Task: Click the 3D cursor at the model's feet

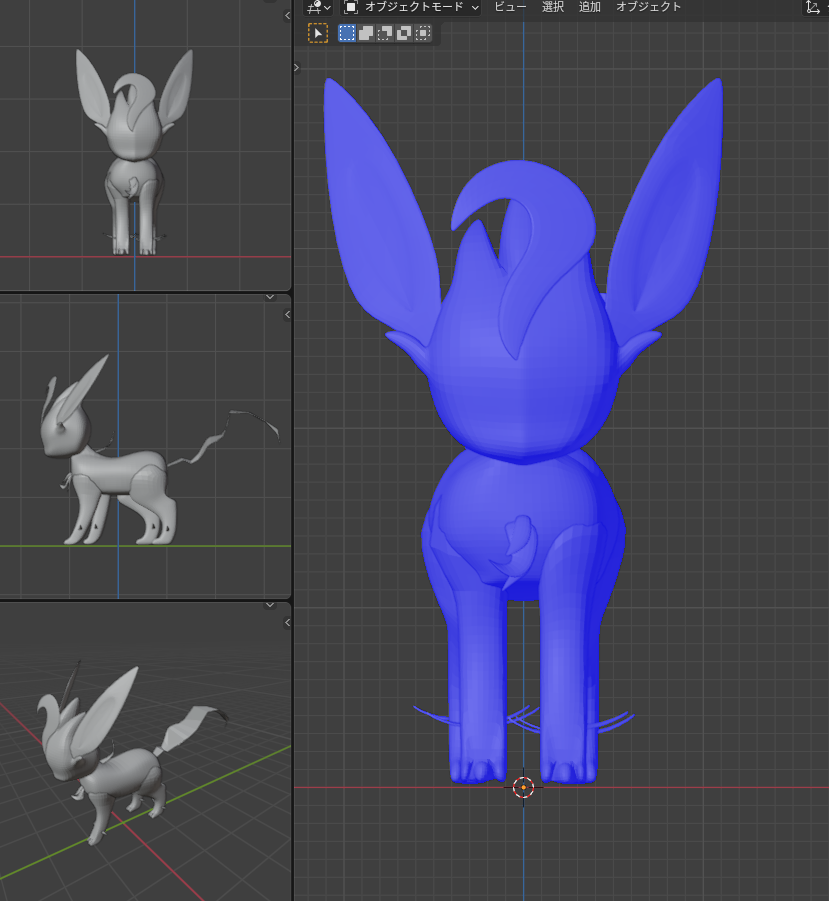Action: tap(523, 787)
